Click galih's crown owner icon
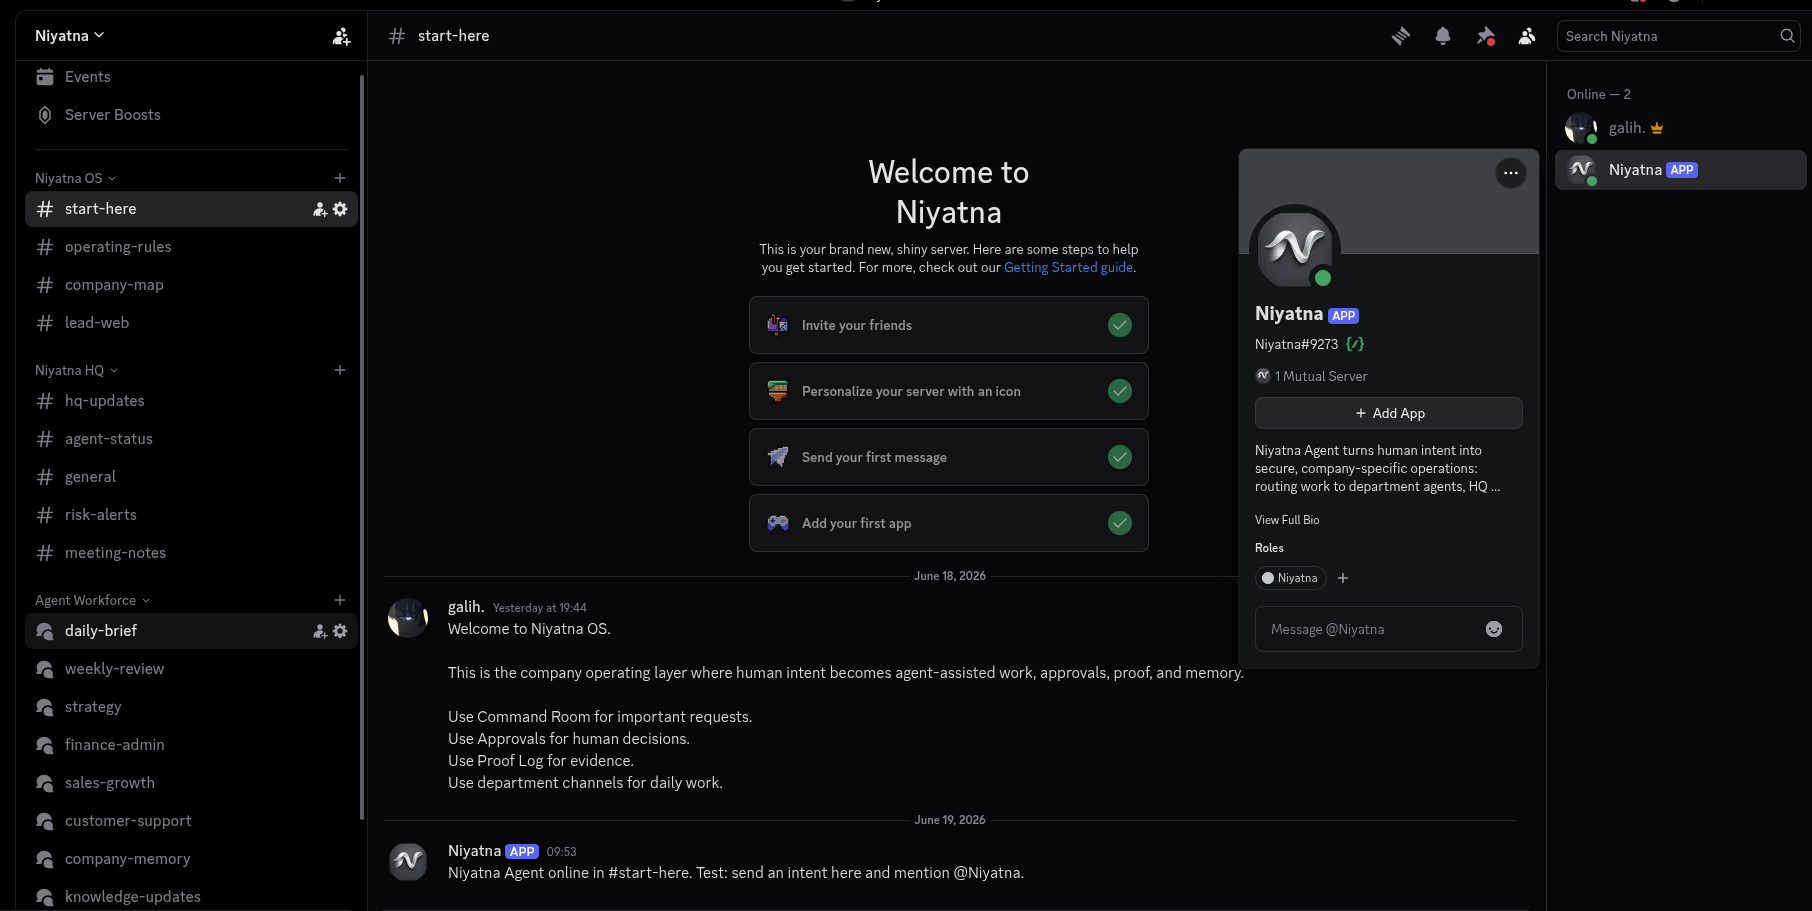The image size is (1812, 911). (1657, 128)
